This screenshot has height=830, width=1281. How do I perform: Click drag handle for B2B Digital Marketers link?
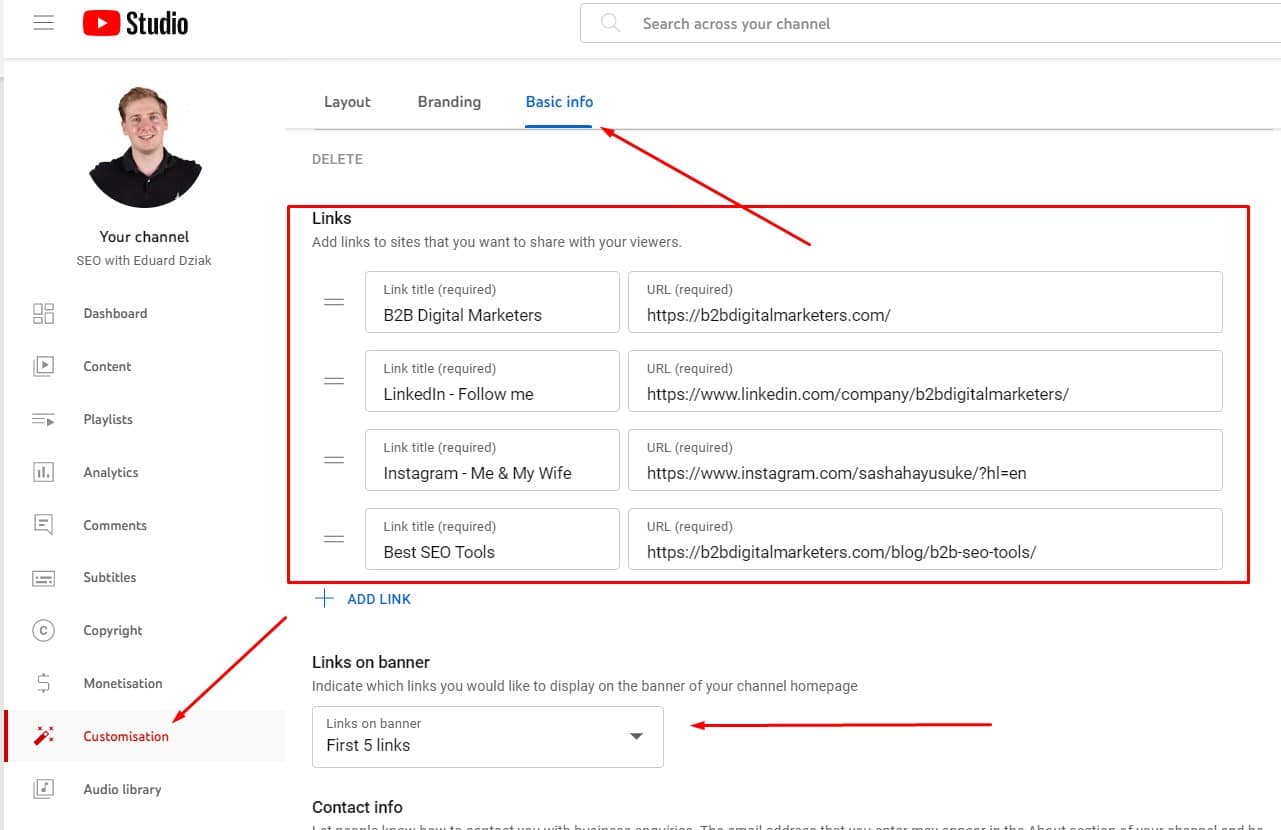[x=334, y=302]
